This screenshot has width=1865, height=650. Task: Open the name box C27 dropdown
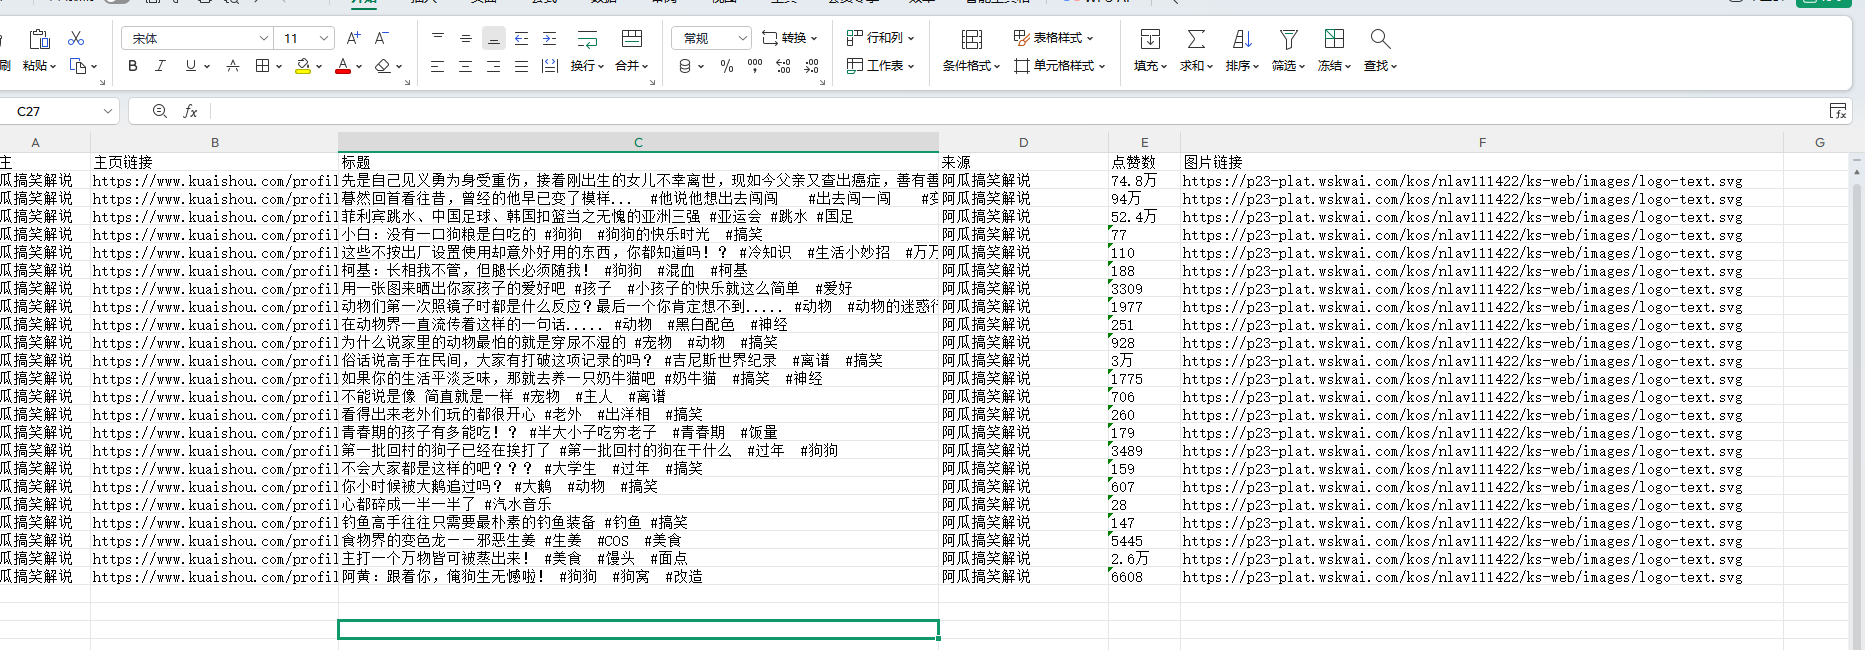pos(107,111)
